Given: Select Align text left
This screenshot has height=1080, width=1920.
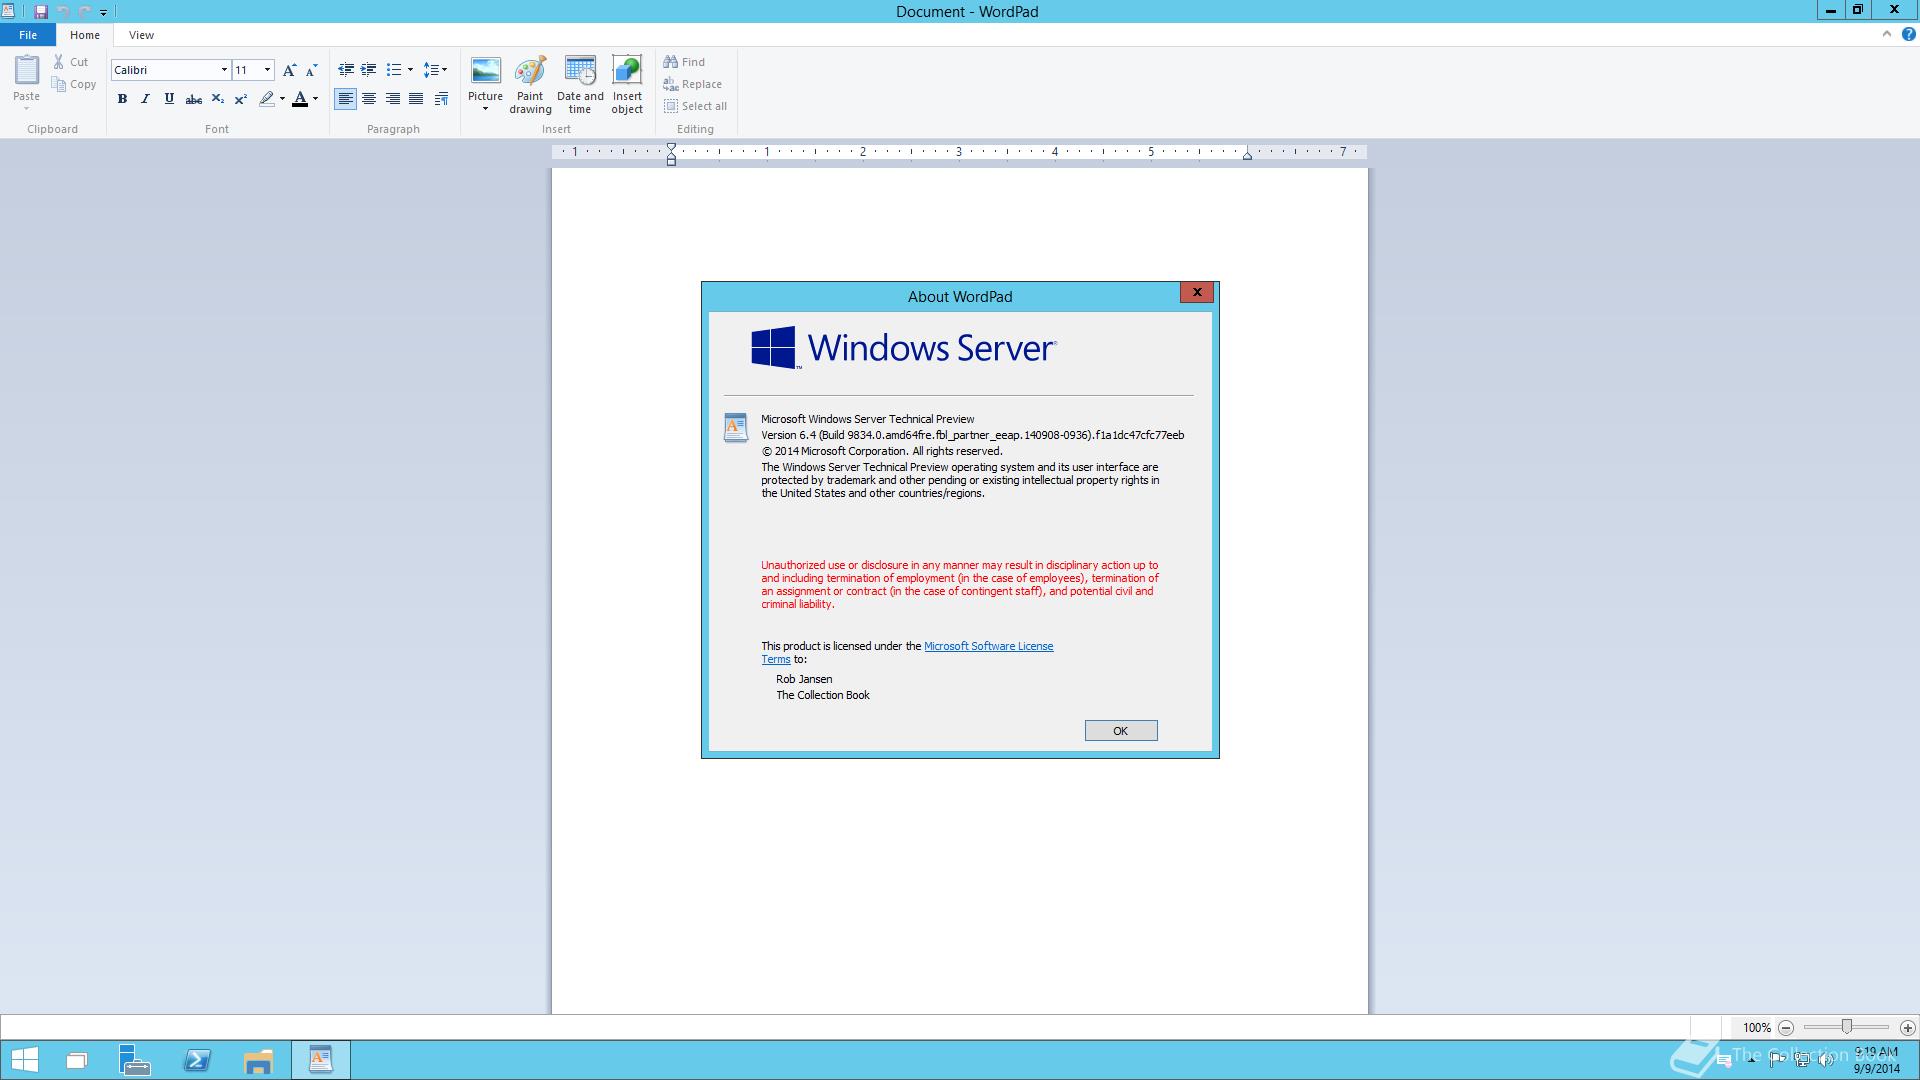Looking at the screenshot, I should [346, 99].
